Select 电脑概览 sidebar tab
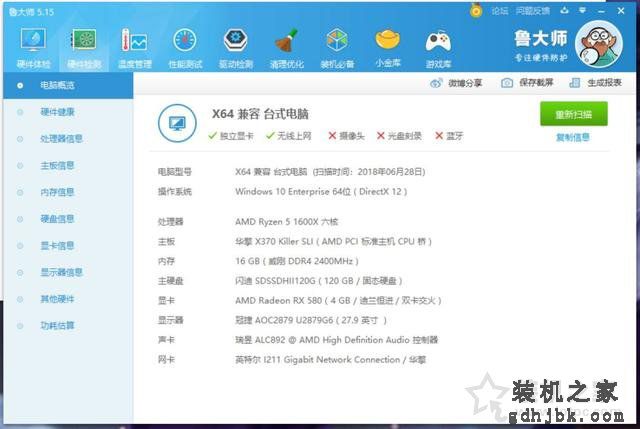 click(x=68, y=85)
